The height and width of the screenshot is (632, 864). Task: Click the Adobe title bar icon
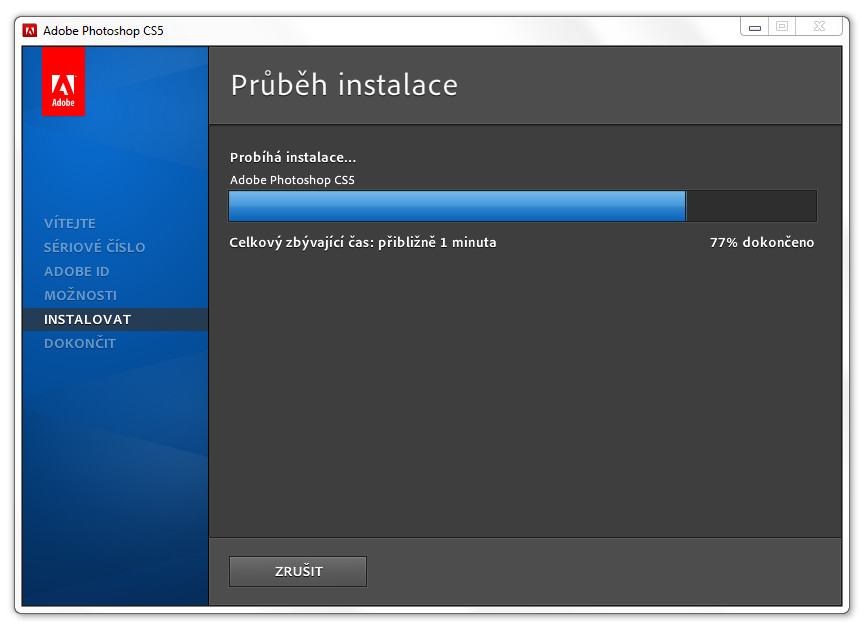click(x=29, y=30)
